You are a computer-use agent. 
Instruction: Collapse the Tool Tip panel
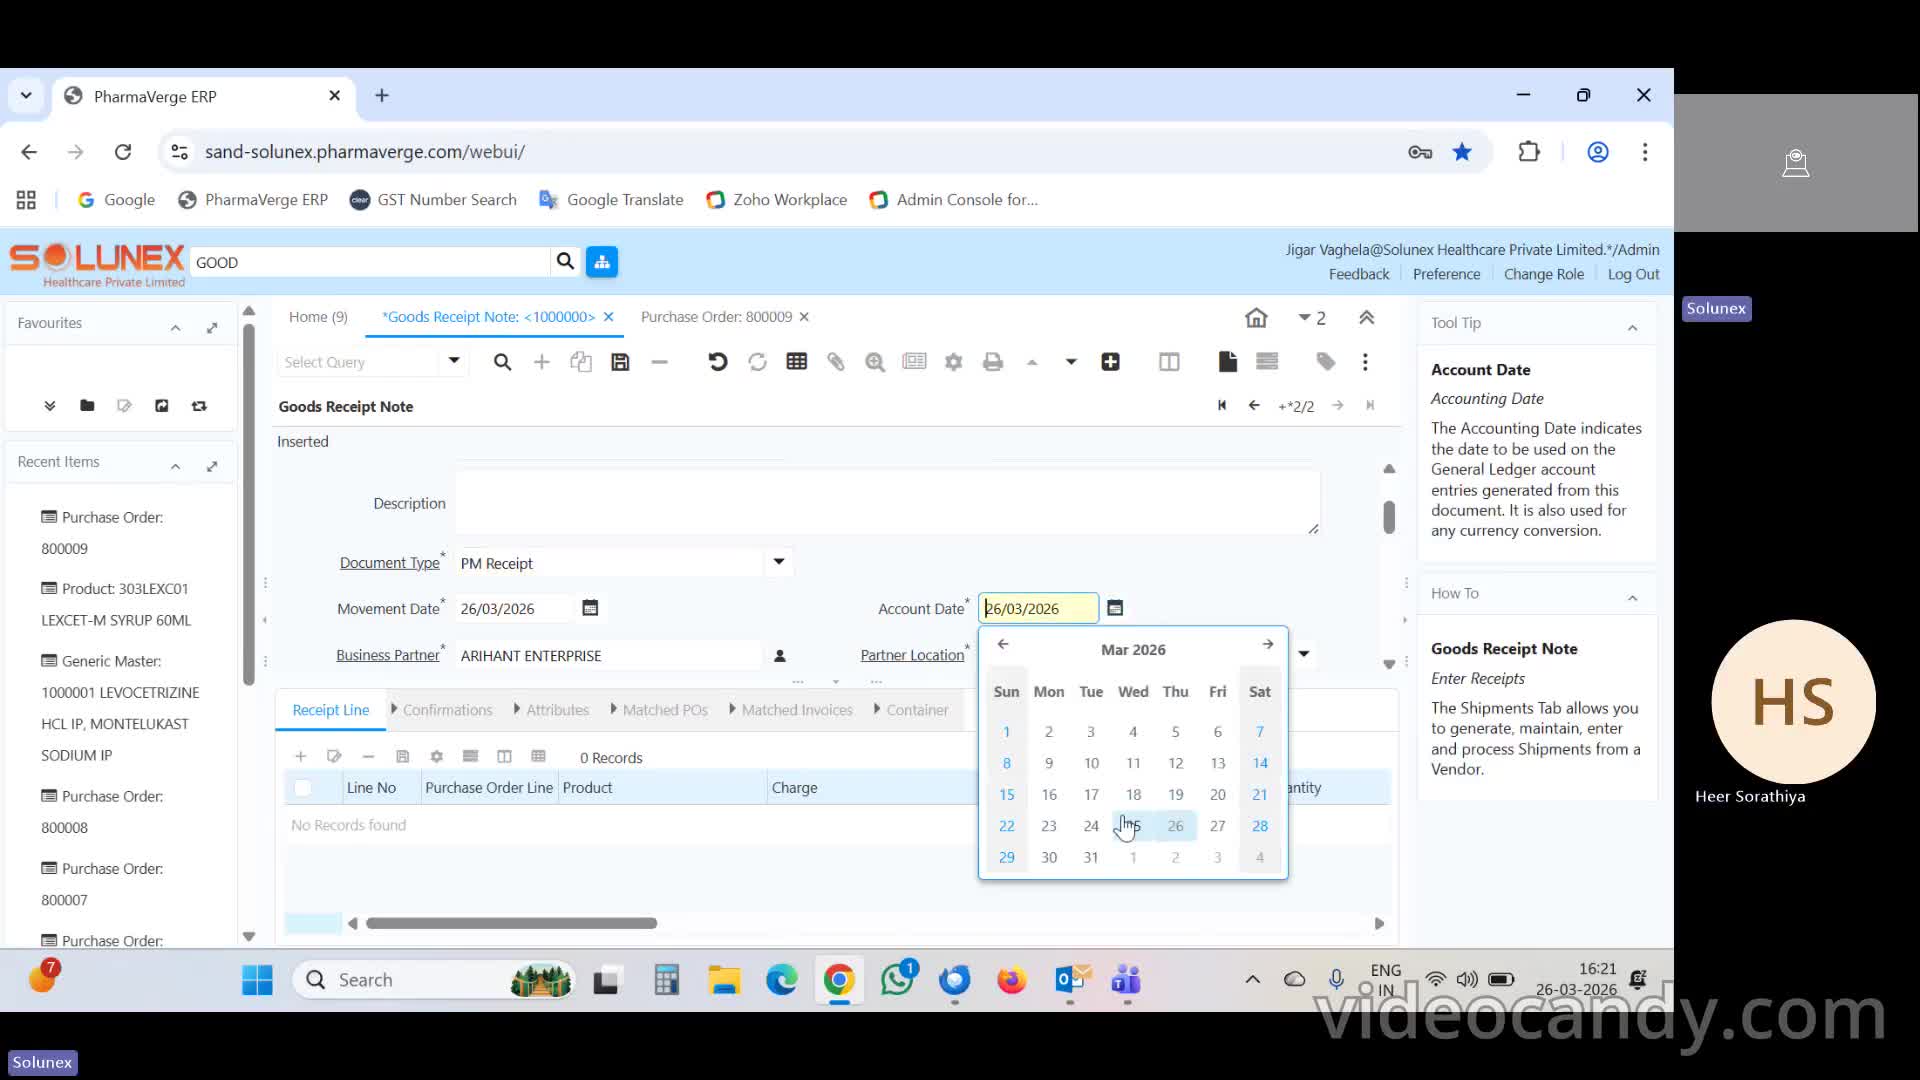tap(1632, 325)
